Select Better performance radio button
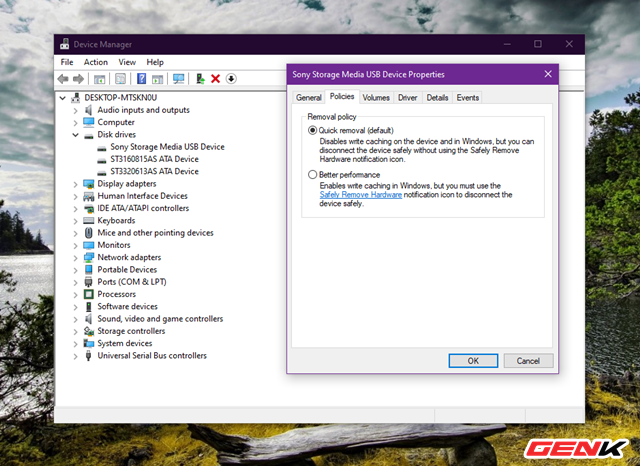 point(313,174)
